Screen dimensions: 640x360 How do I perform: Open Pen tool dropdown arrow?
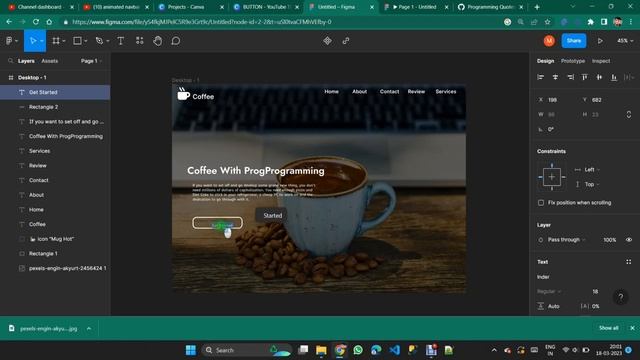click(x=108, y=41)
